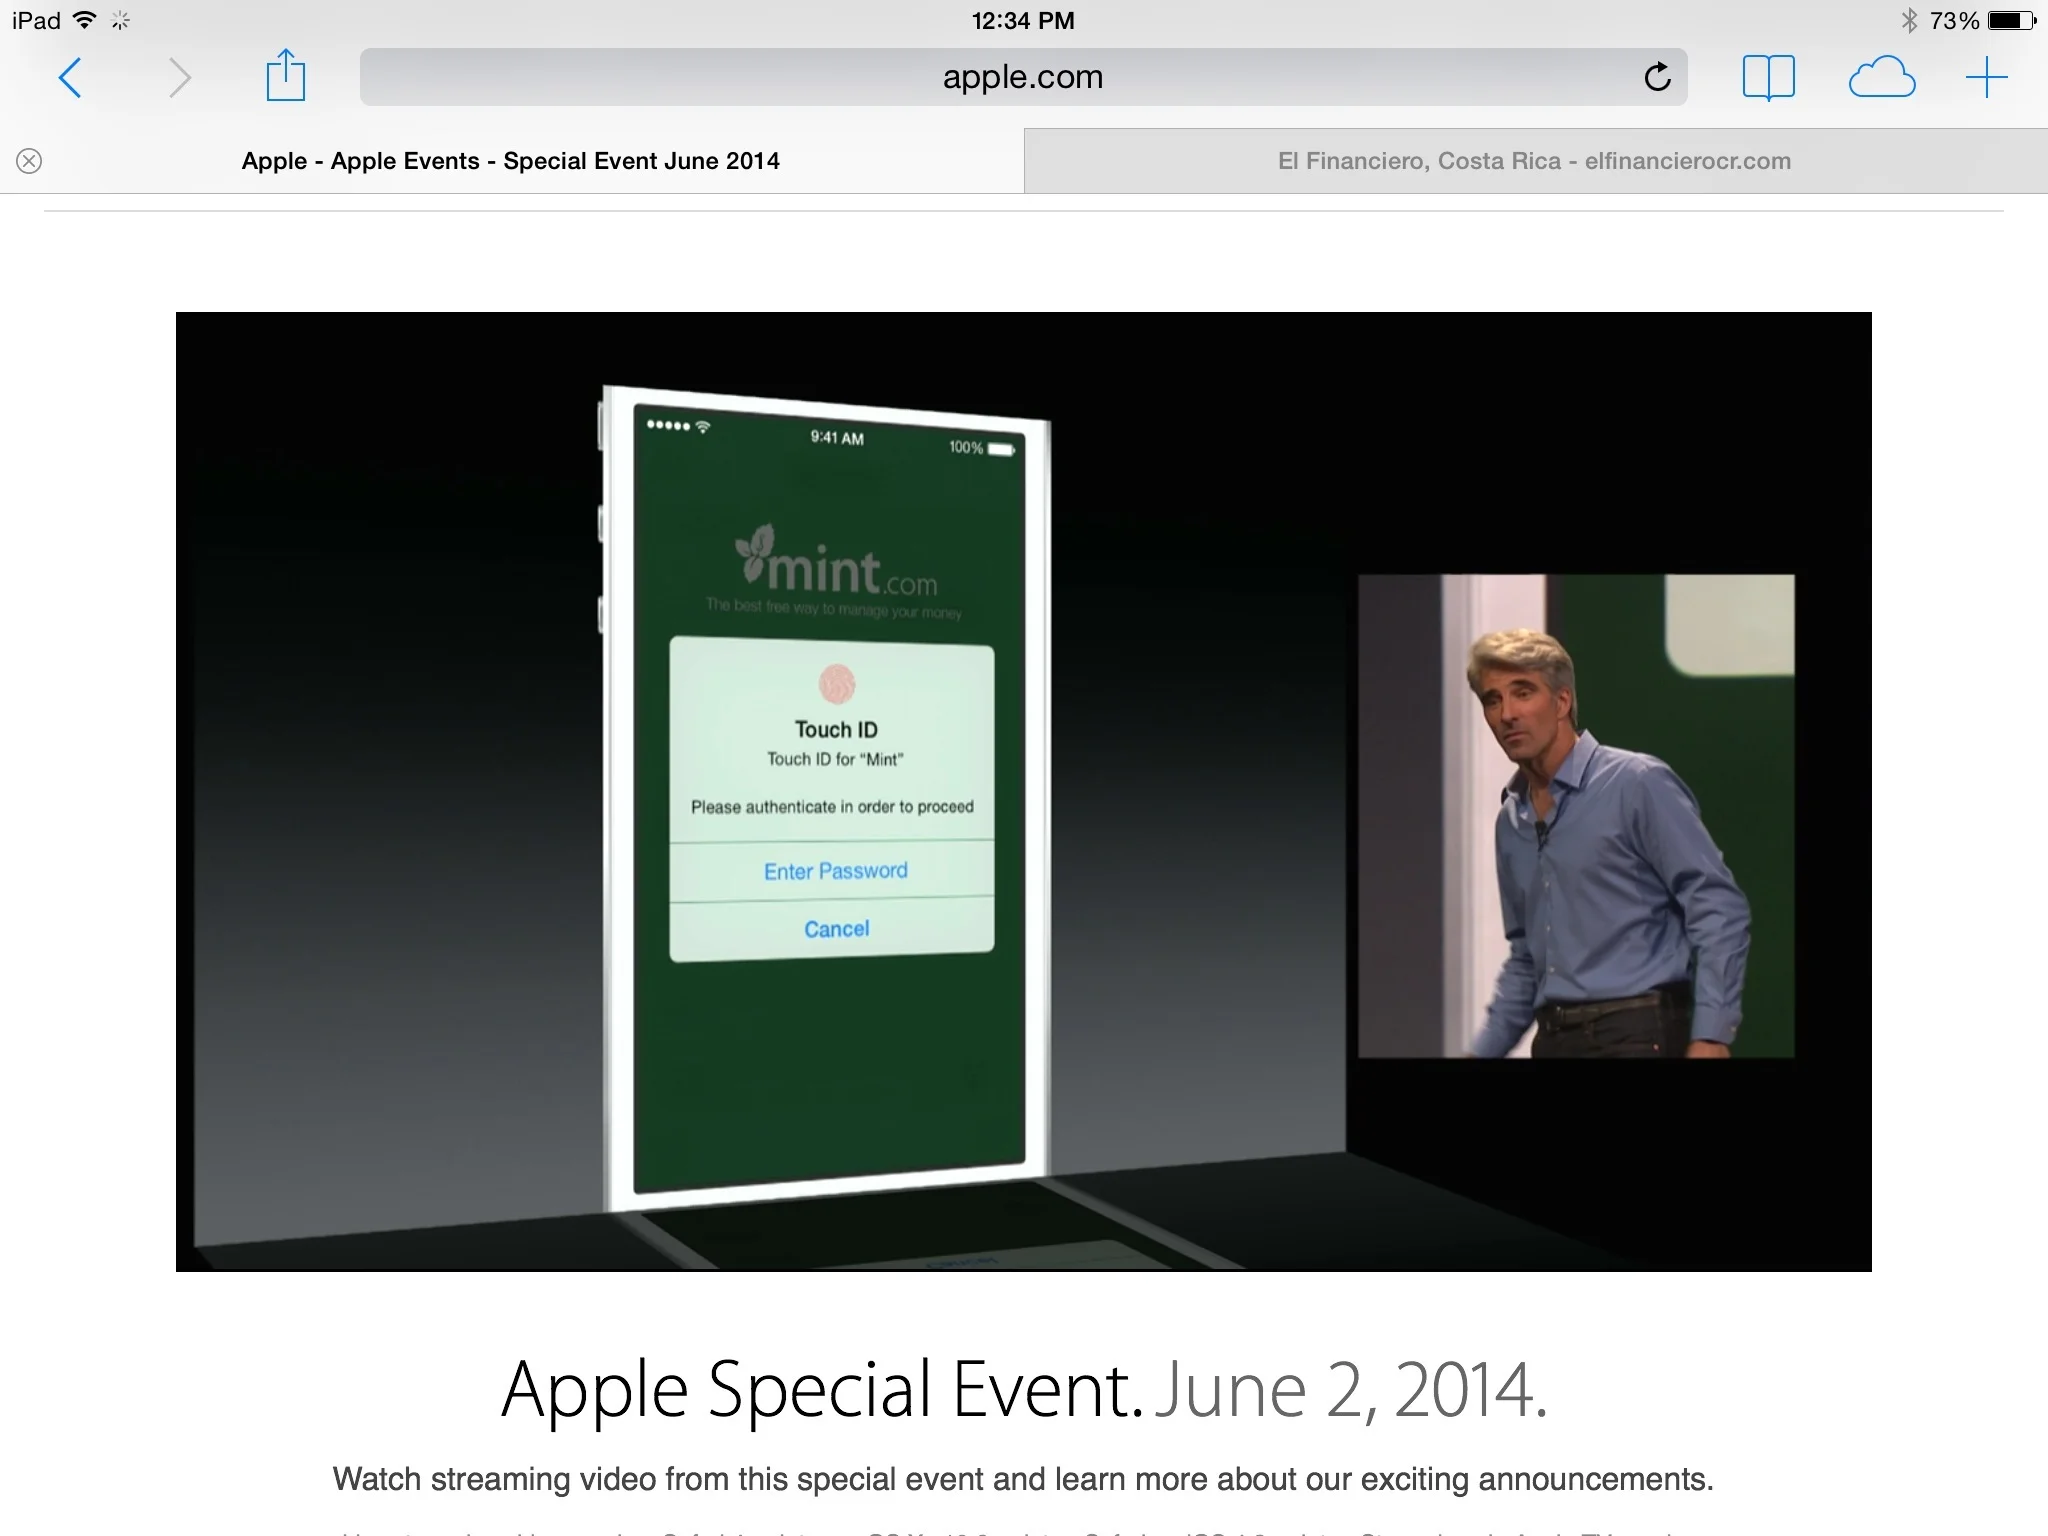2048x1536 pixels.
Task: Tap the 73% battery percentage text
Action: coord(1954,20)
